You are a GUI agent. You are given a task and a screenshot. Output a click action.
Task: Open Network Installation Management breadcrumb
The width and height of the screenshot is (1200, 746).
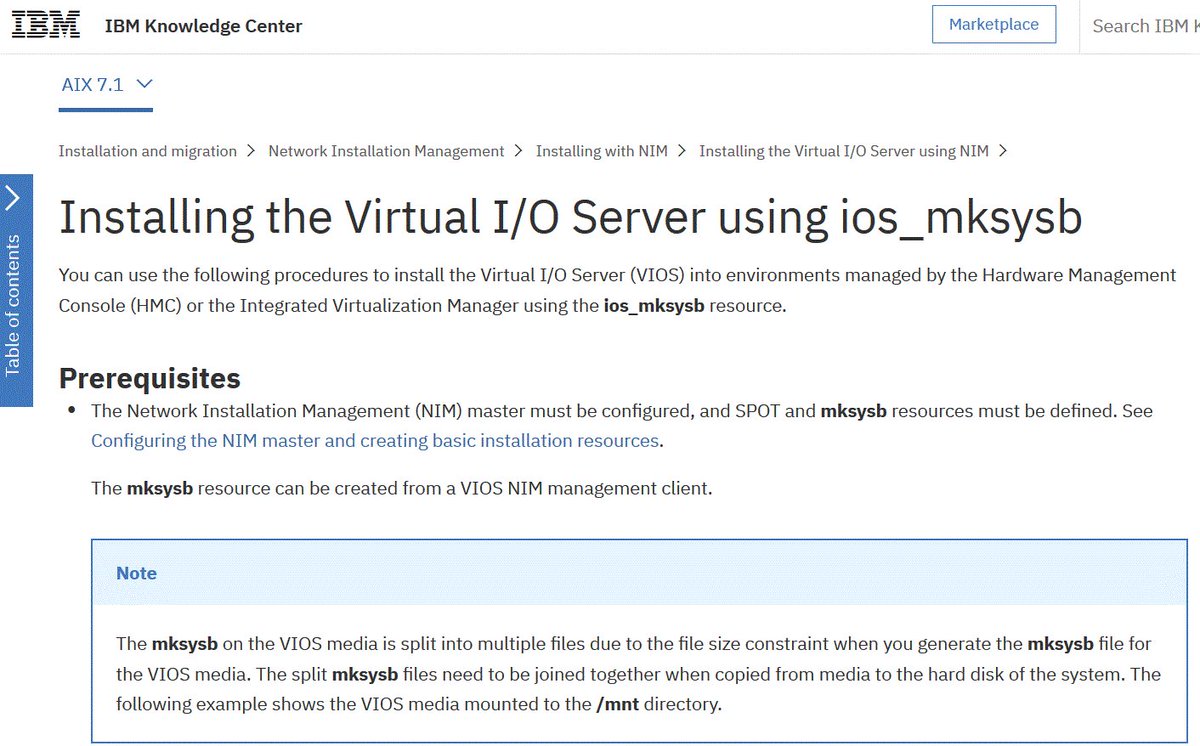click(386, 151)
